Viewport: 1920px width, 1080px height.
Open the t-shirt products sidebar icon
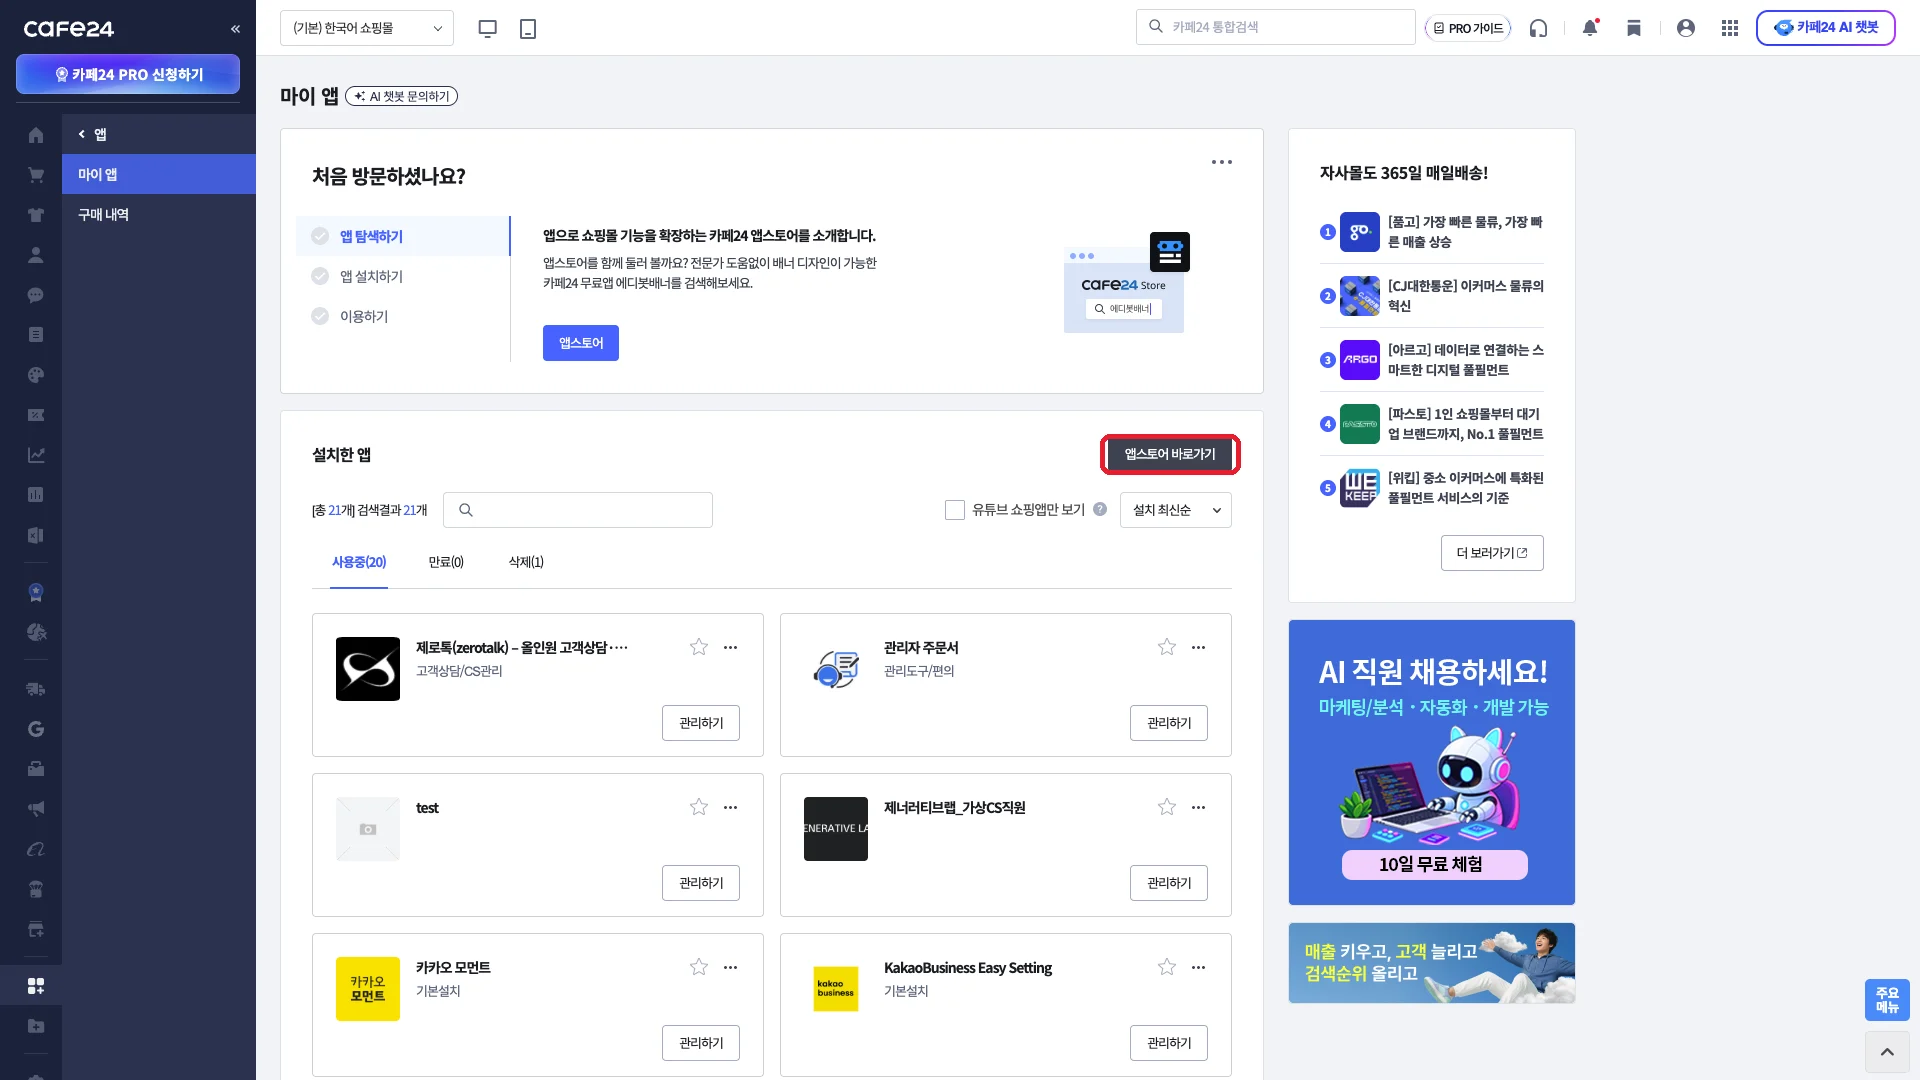(36, 215)
